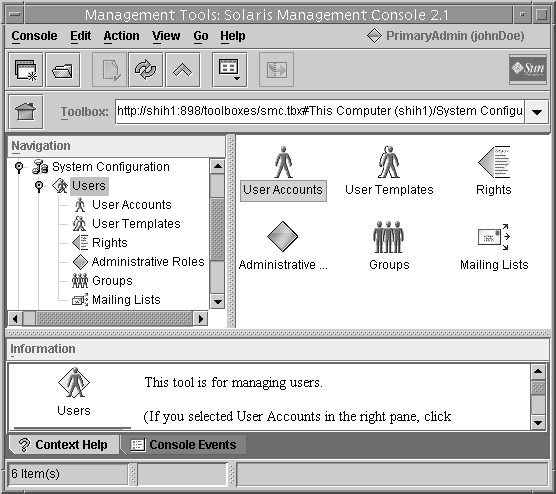
Task: Click Groups icon in right pane
Action: pyautogui.click(x=389, y=237)
